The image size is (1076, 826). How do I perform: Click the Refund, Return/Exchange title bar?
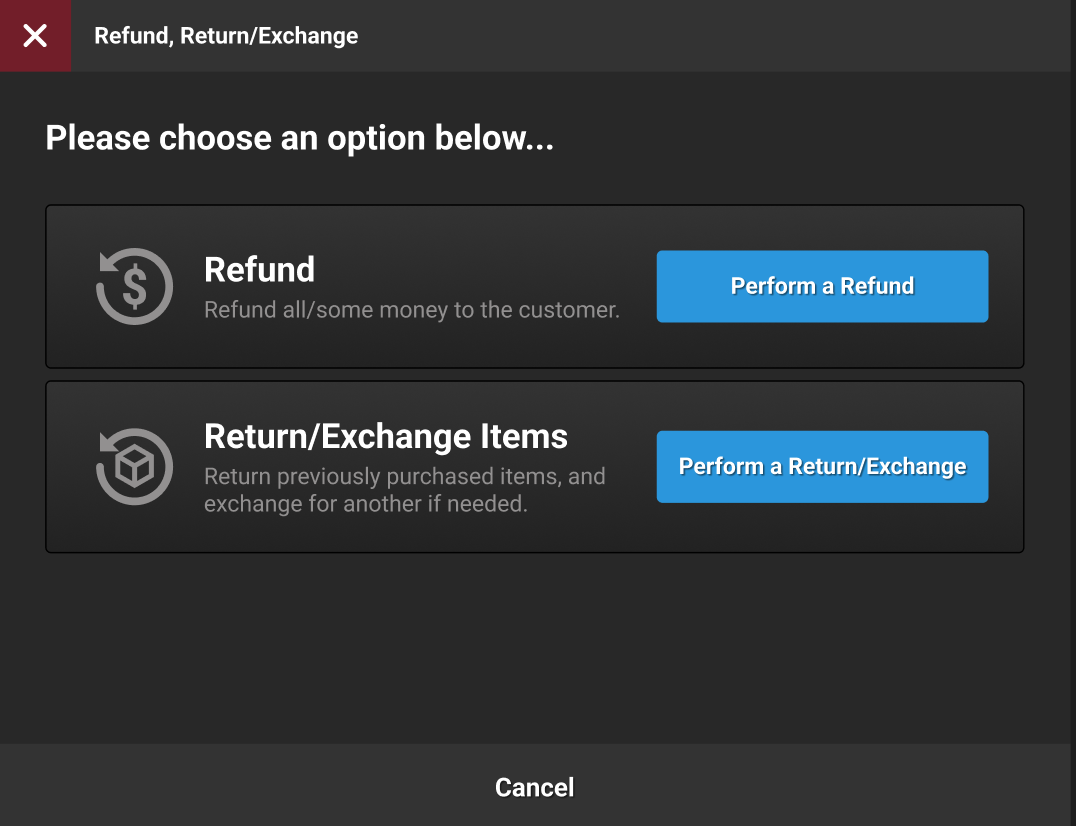click(225, 36)
